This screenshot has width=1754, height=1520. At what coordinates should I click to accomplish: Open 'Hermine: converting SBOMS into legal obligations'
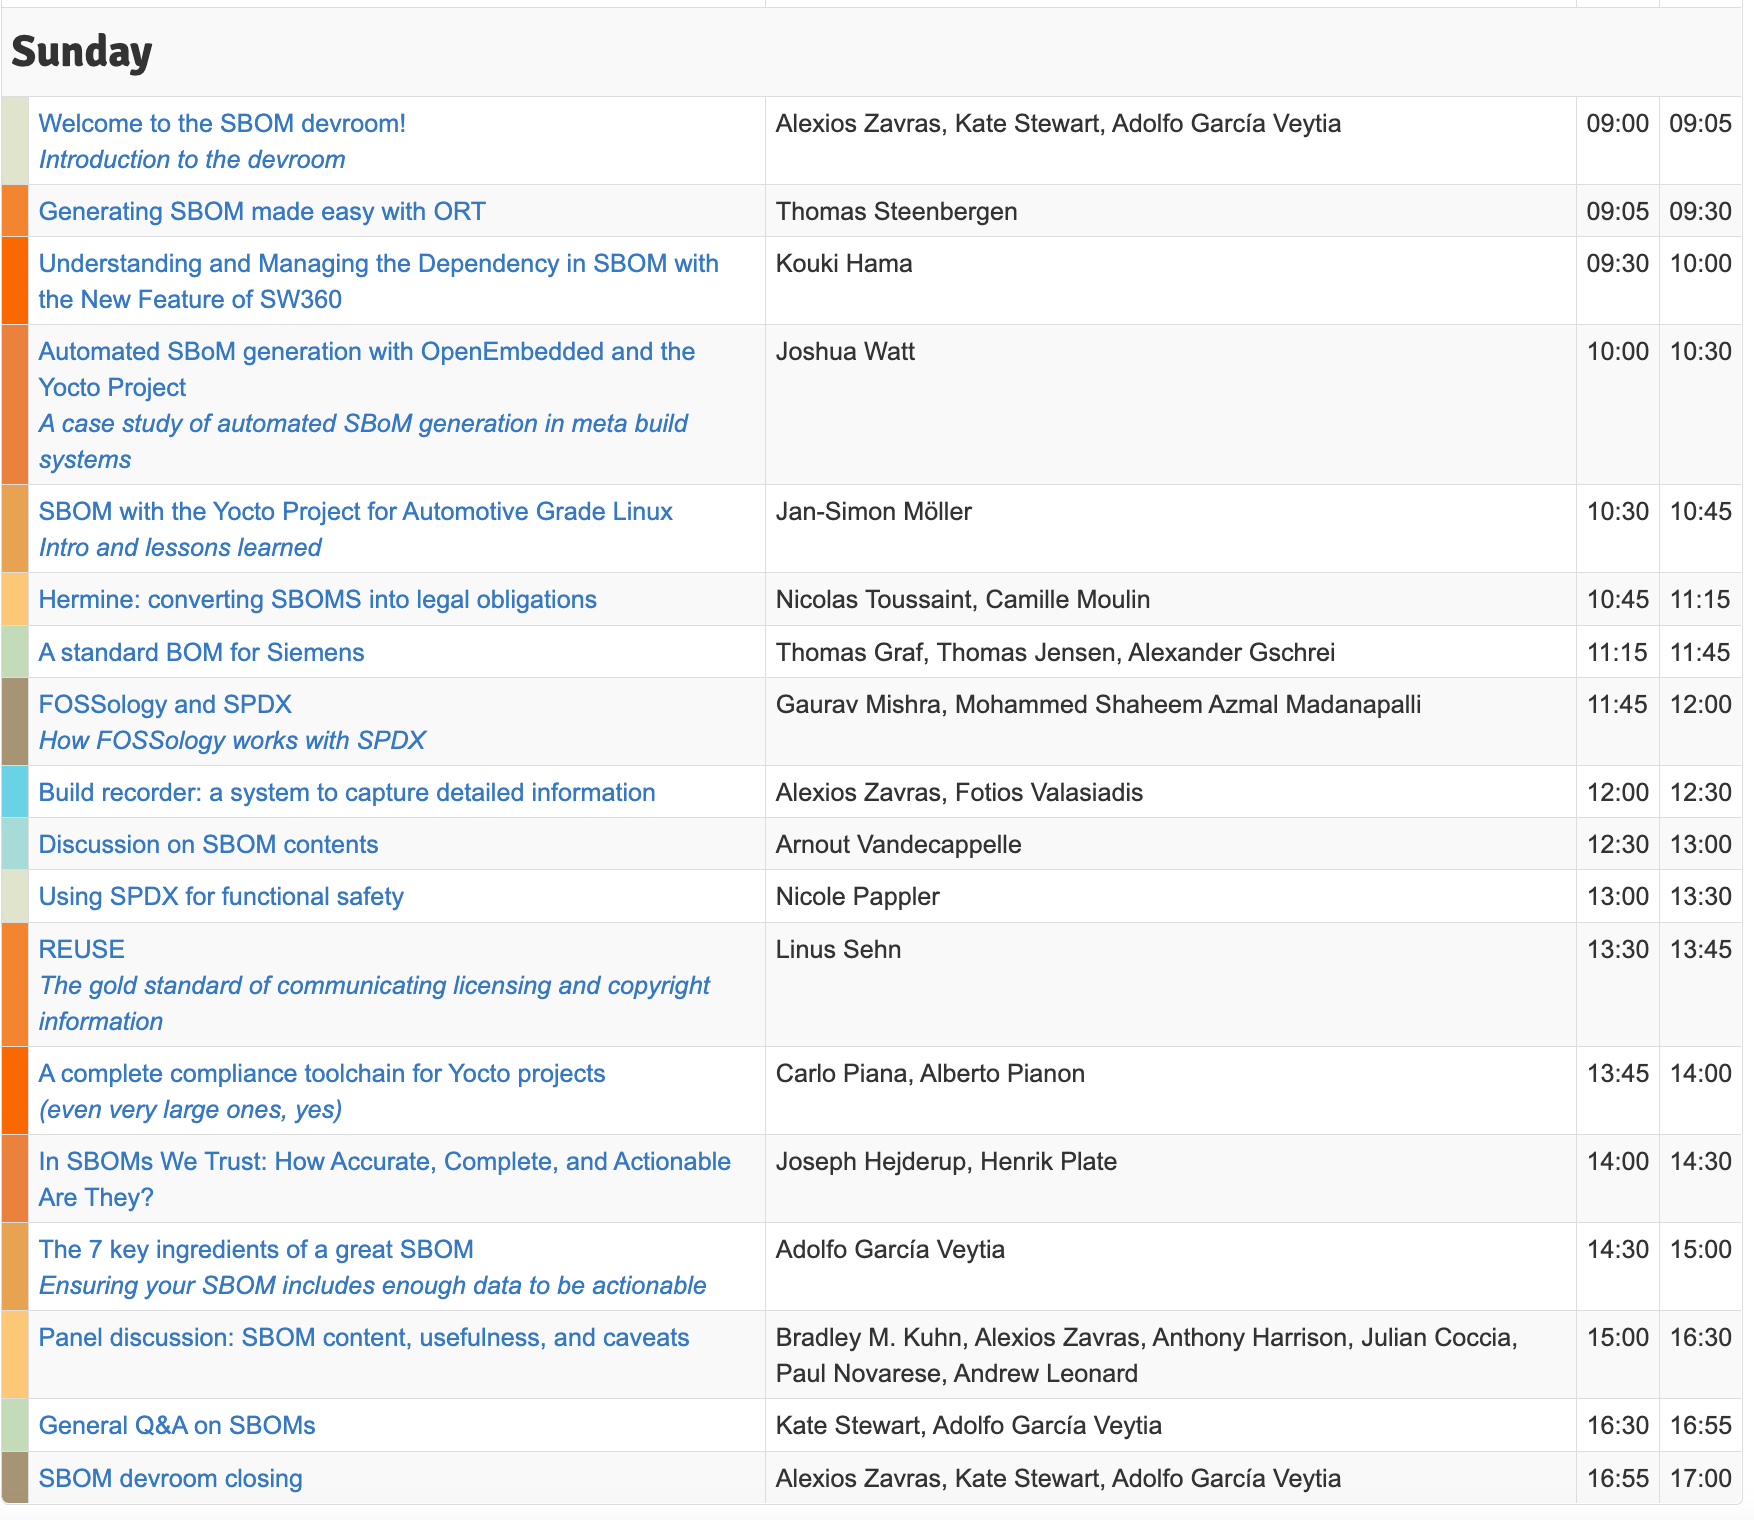[317, 599]
